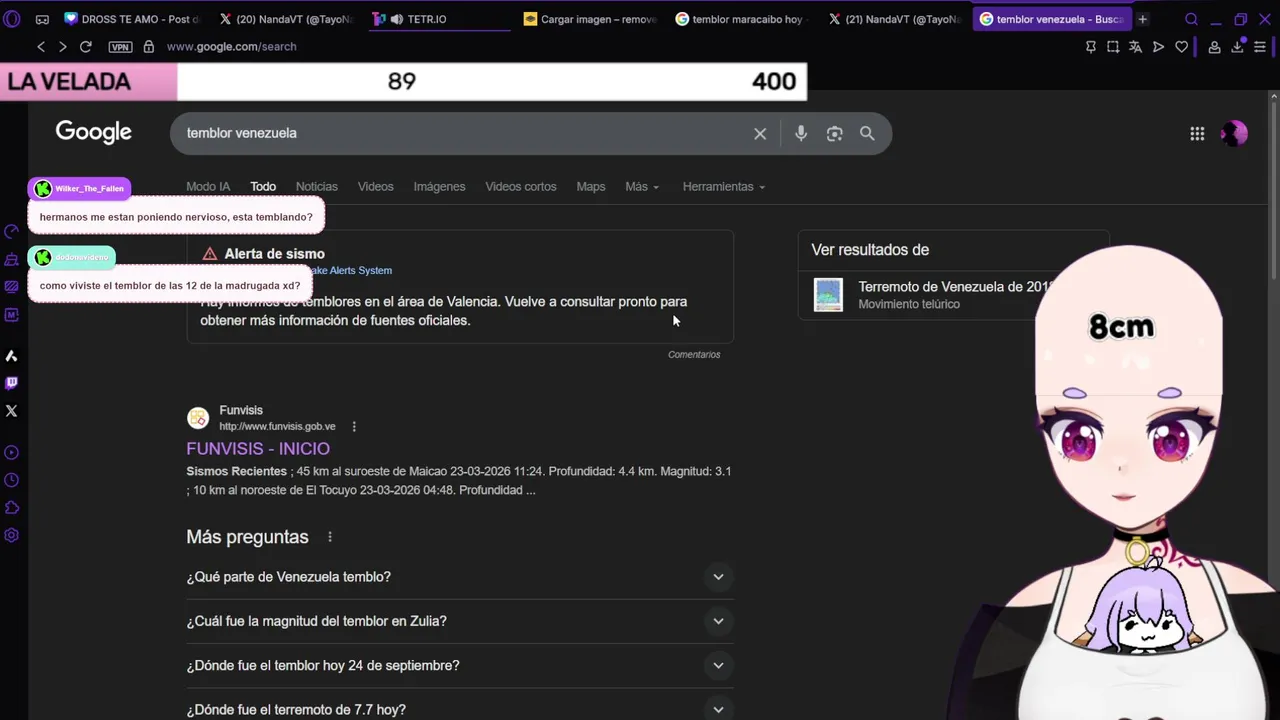Open the striped screen GX Mods sidebar icon
1280x720 pixels.
tap(12, 287)
